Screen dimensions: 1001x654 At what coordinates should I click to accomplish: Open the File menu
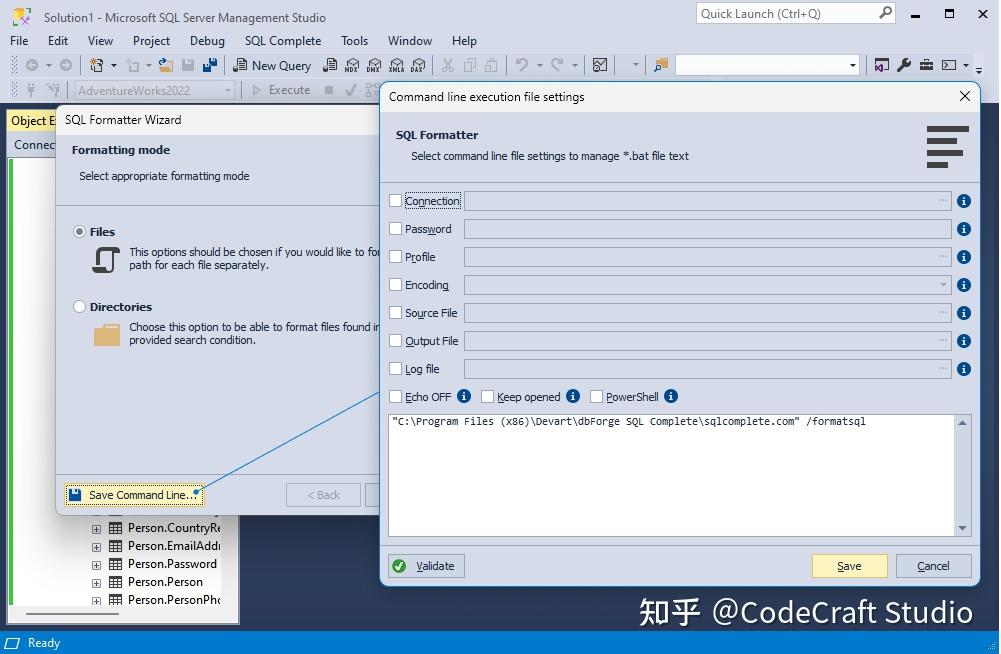[x=19, y=41]
